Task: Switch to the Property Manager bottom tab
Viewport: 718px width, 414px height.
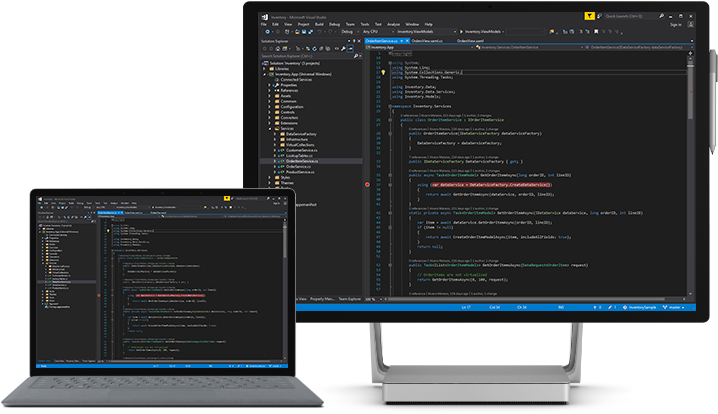Action: tap(322, 299)
